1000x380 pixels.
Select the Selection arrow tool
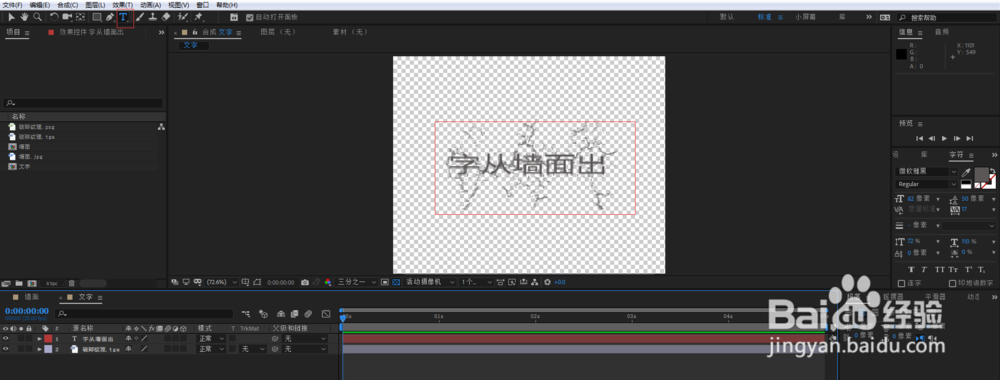11,17
